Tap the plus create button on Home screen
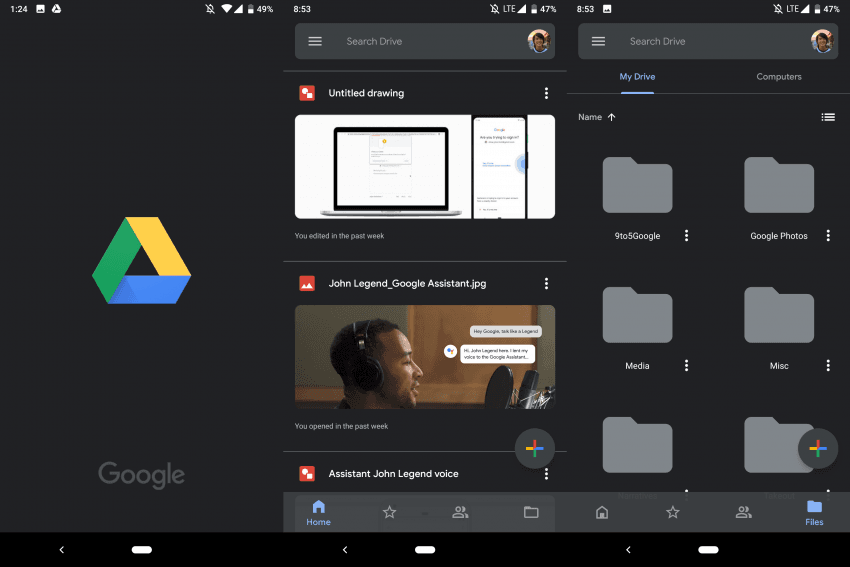This screenshot has height=567, width=850. (x=535, y=448)
